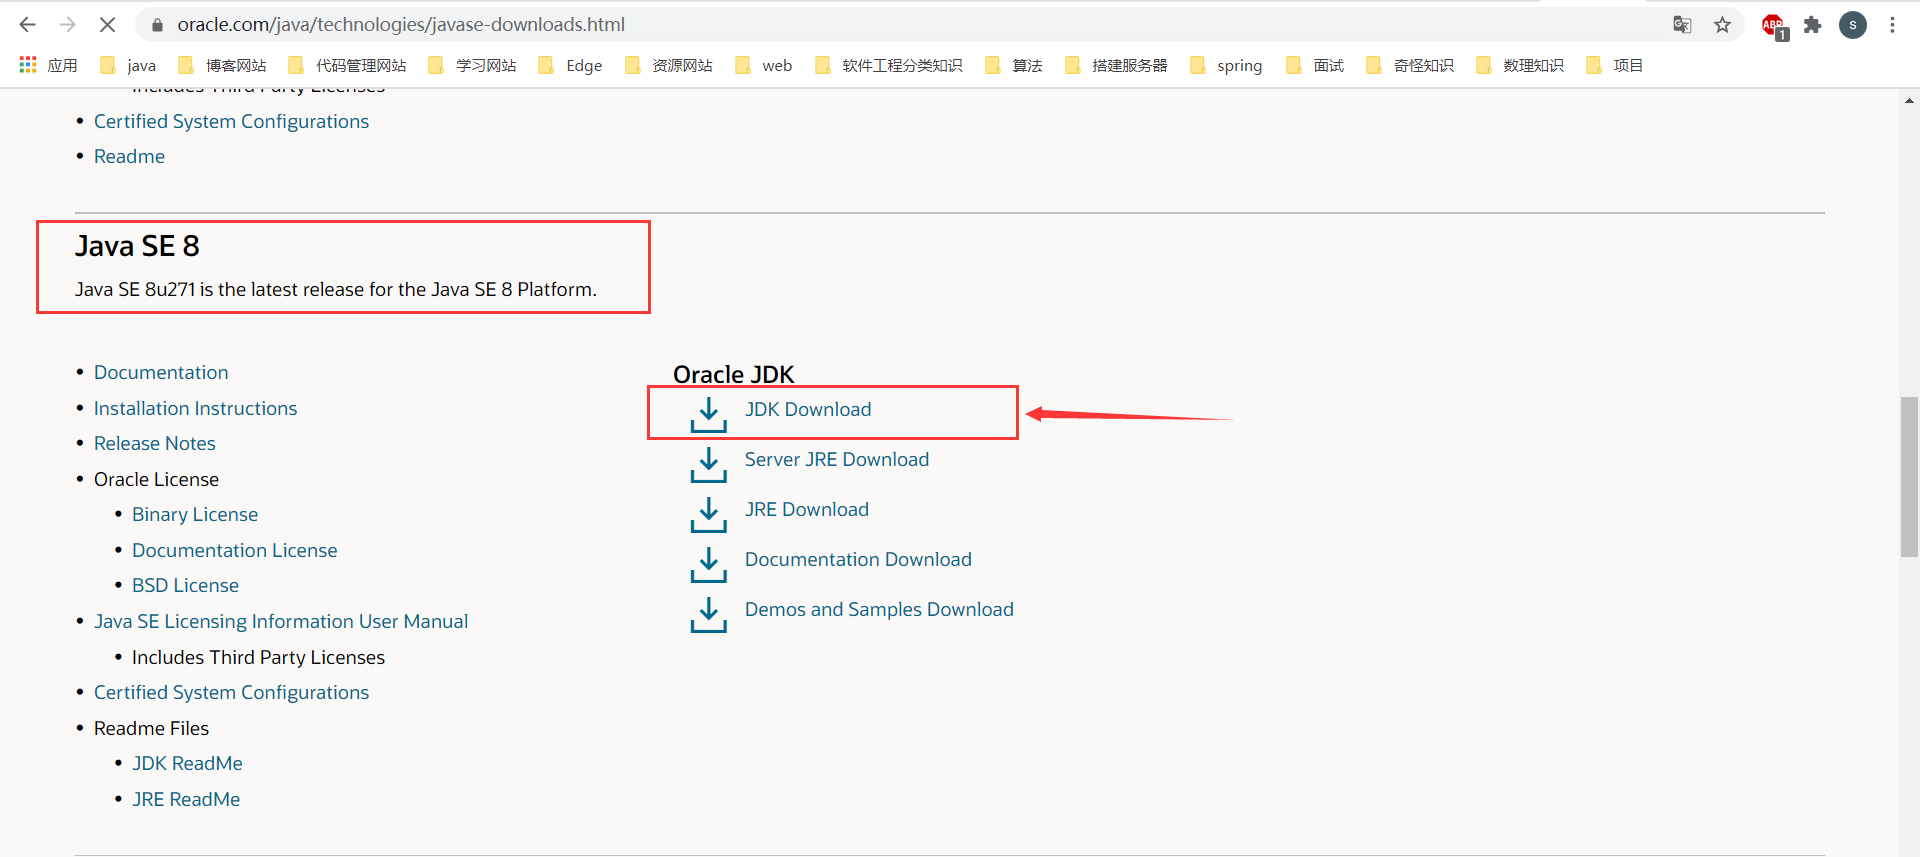Select the 'Oracle License' list text

click(156, 479)
